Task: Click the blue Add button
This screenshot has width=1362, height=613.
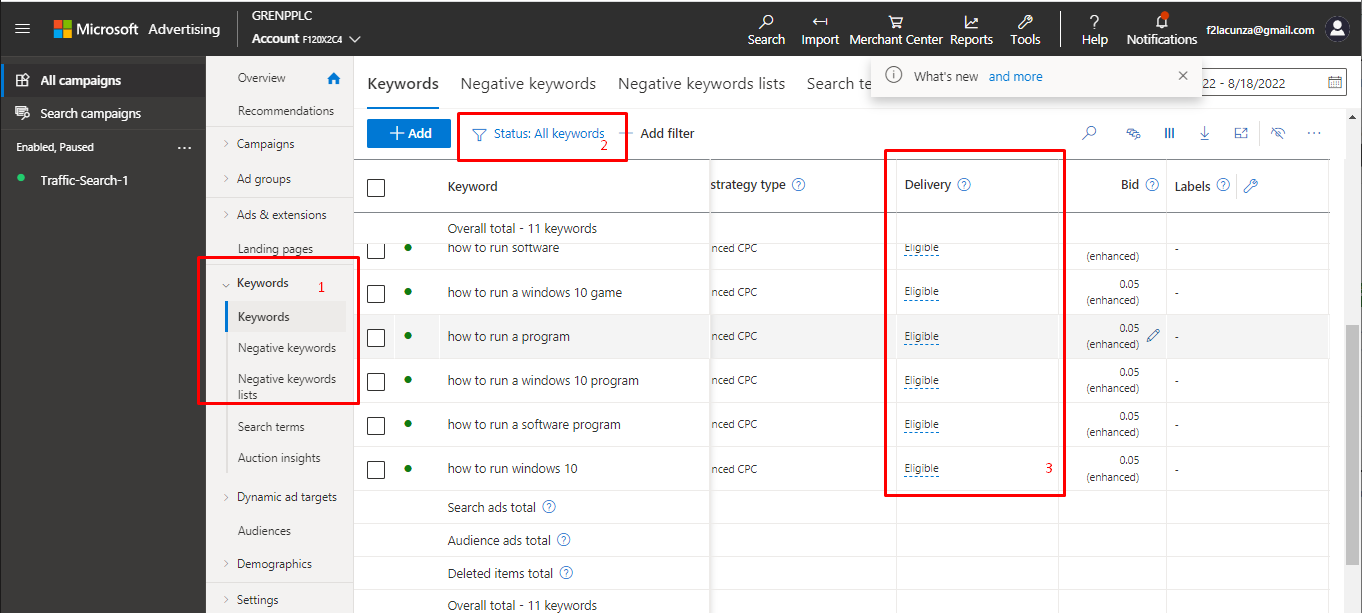Action: (408, 133)
